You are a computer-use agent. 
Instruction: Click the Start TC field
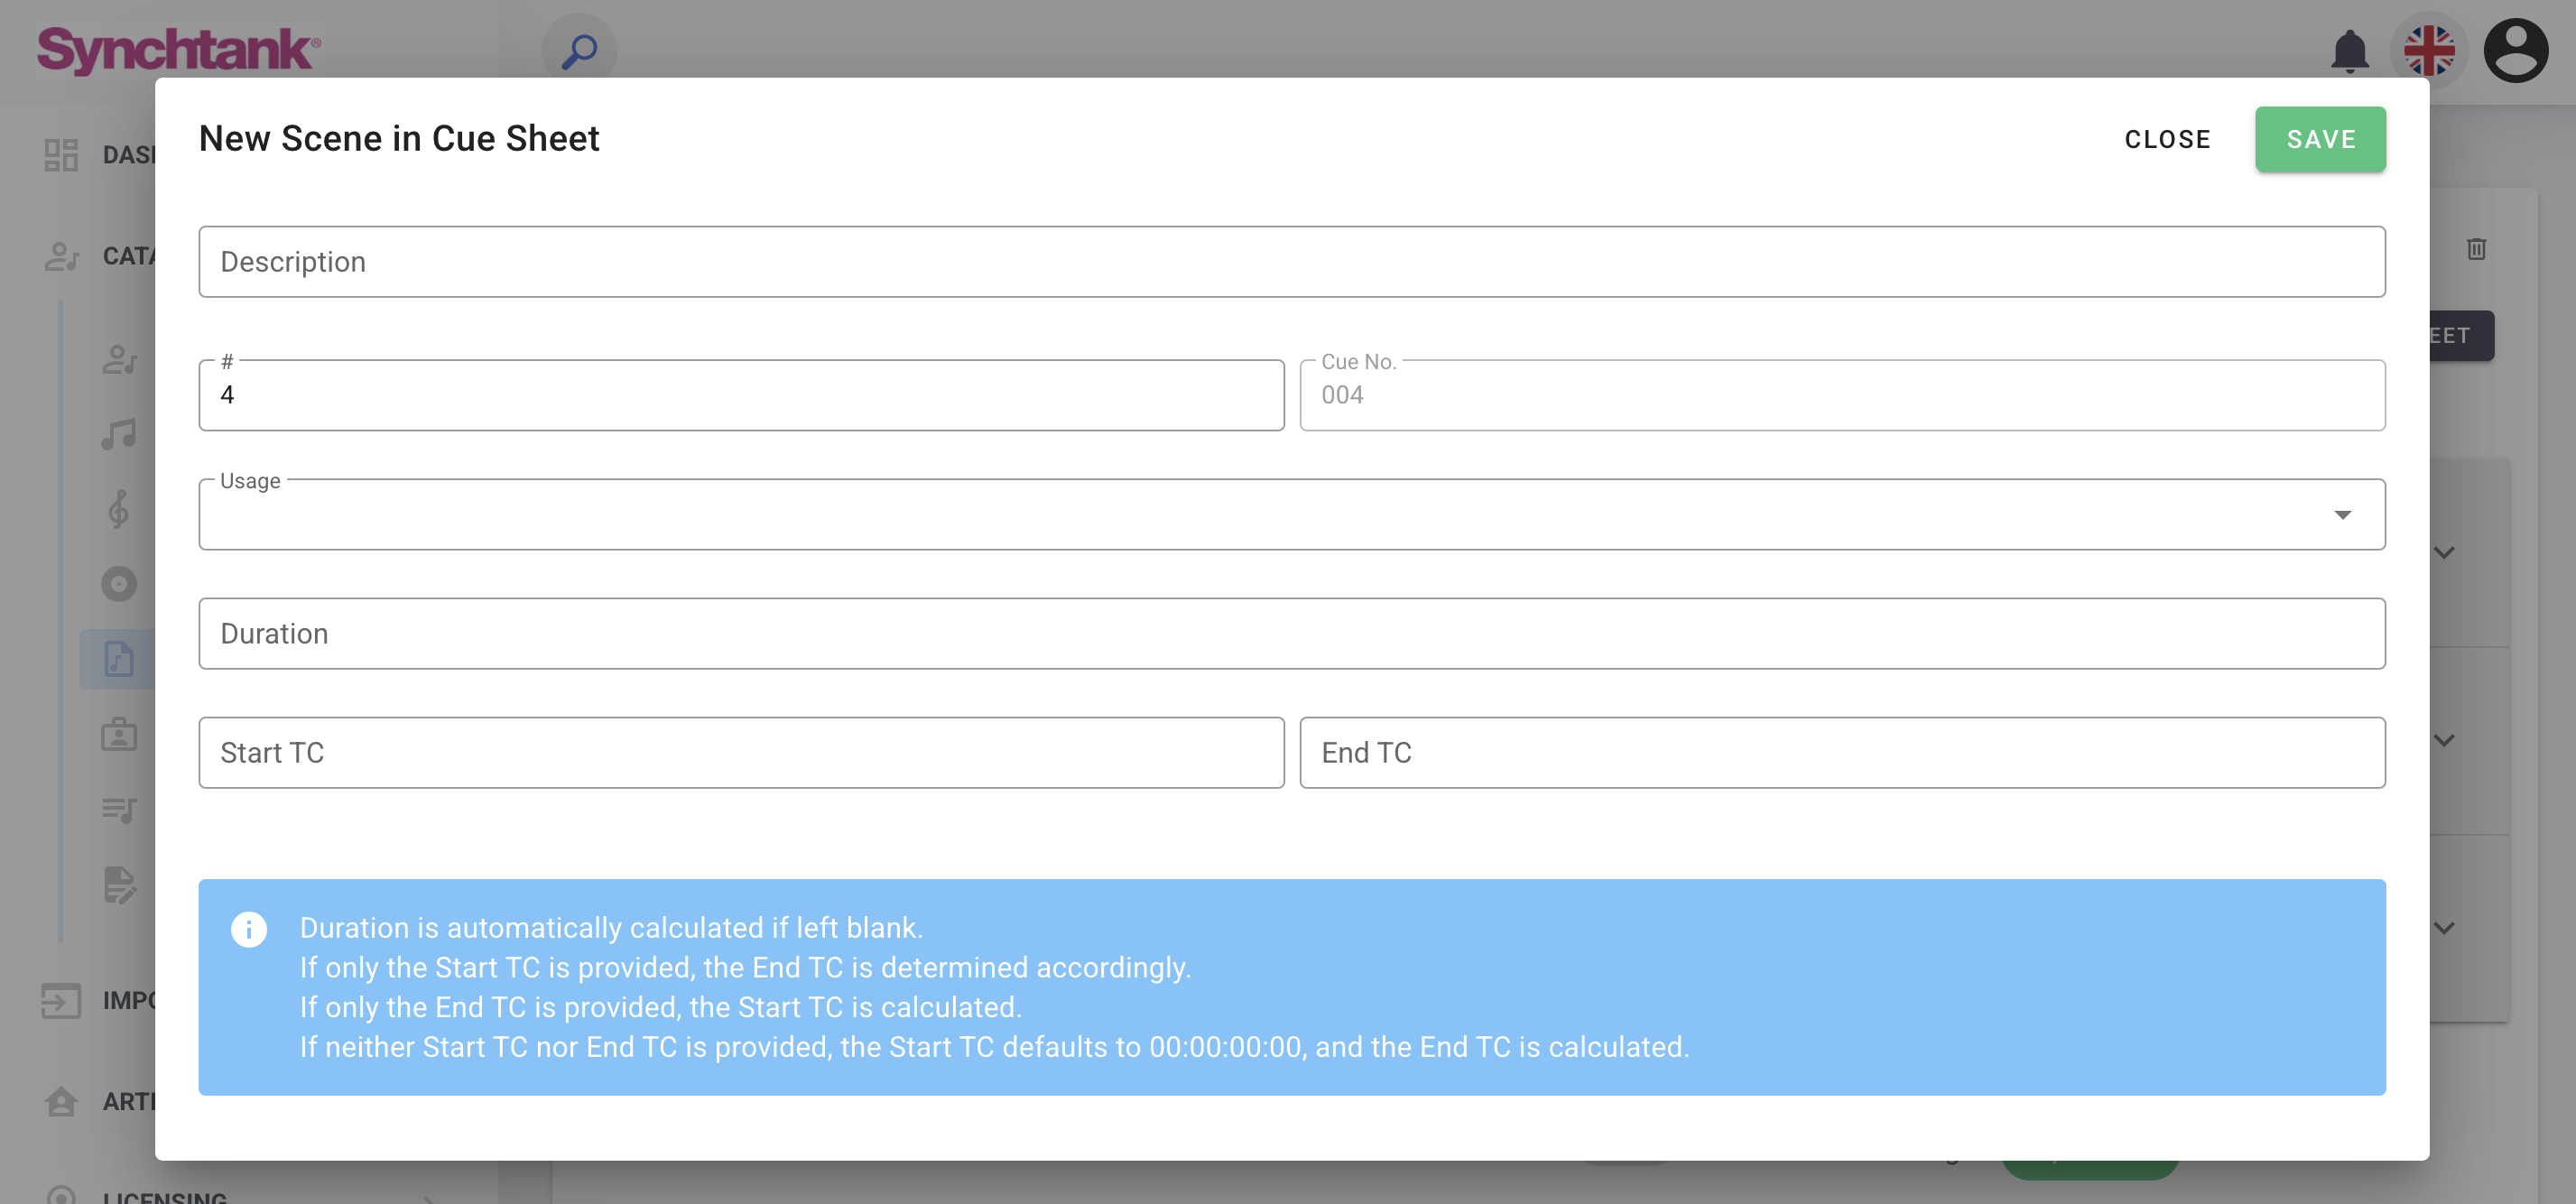[741, 753]
